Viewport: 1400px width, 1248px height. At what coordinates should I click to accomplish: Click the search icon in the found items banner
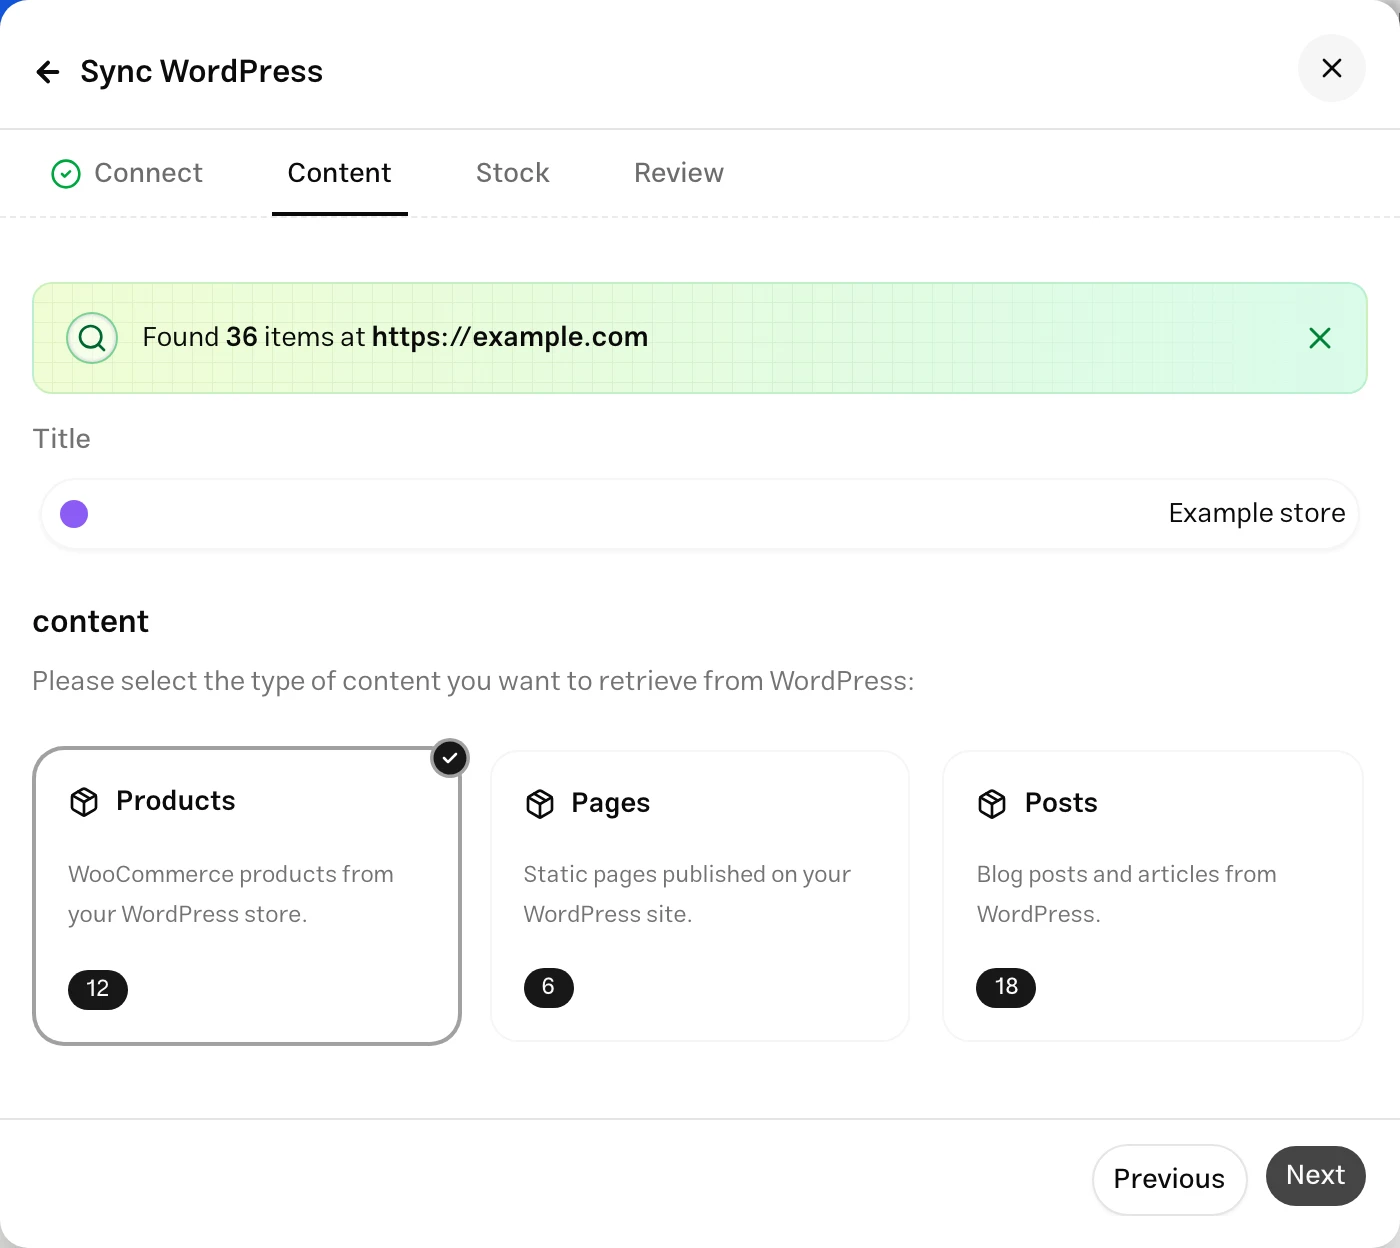tap(92, 338)
